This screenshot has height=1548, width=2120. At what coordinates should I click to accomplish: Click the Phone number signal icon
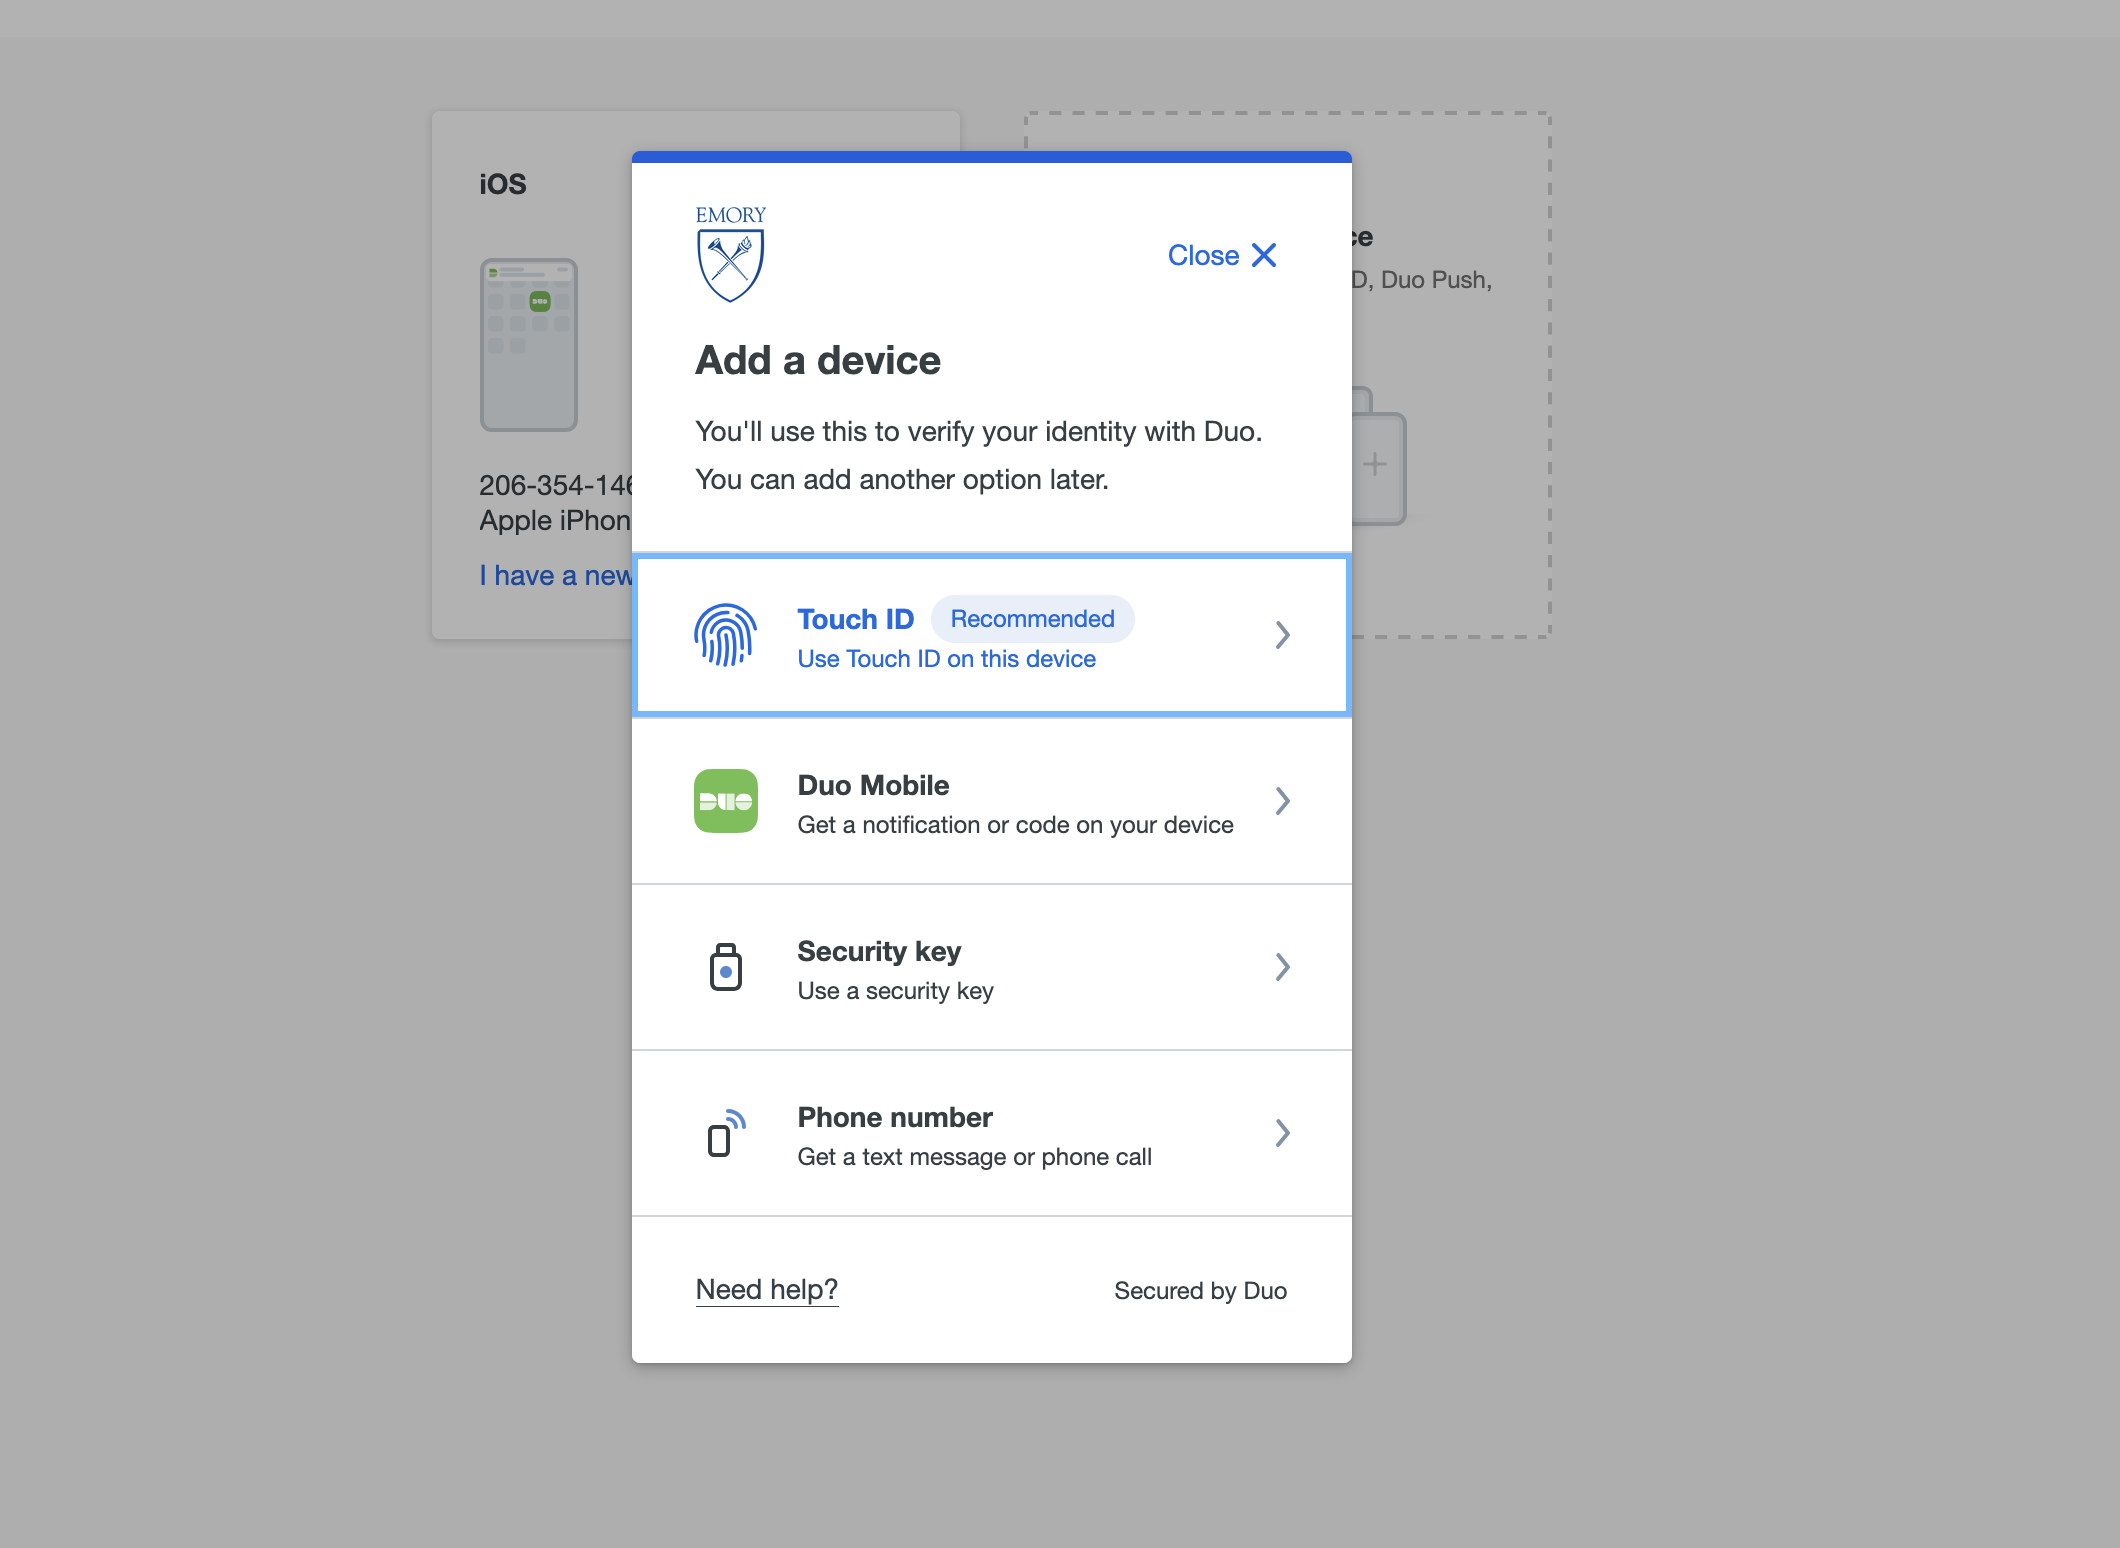click(726, 1133)
